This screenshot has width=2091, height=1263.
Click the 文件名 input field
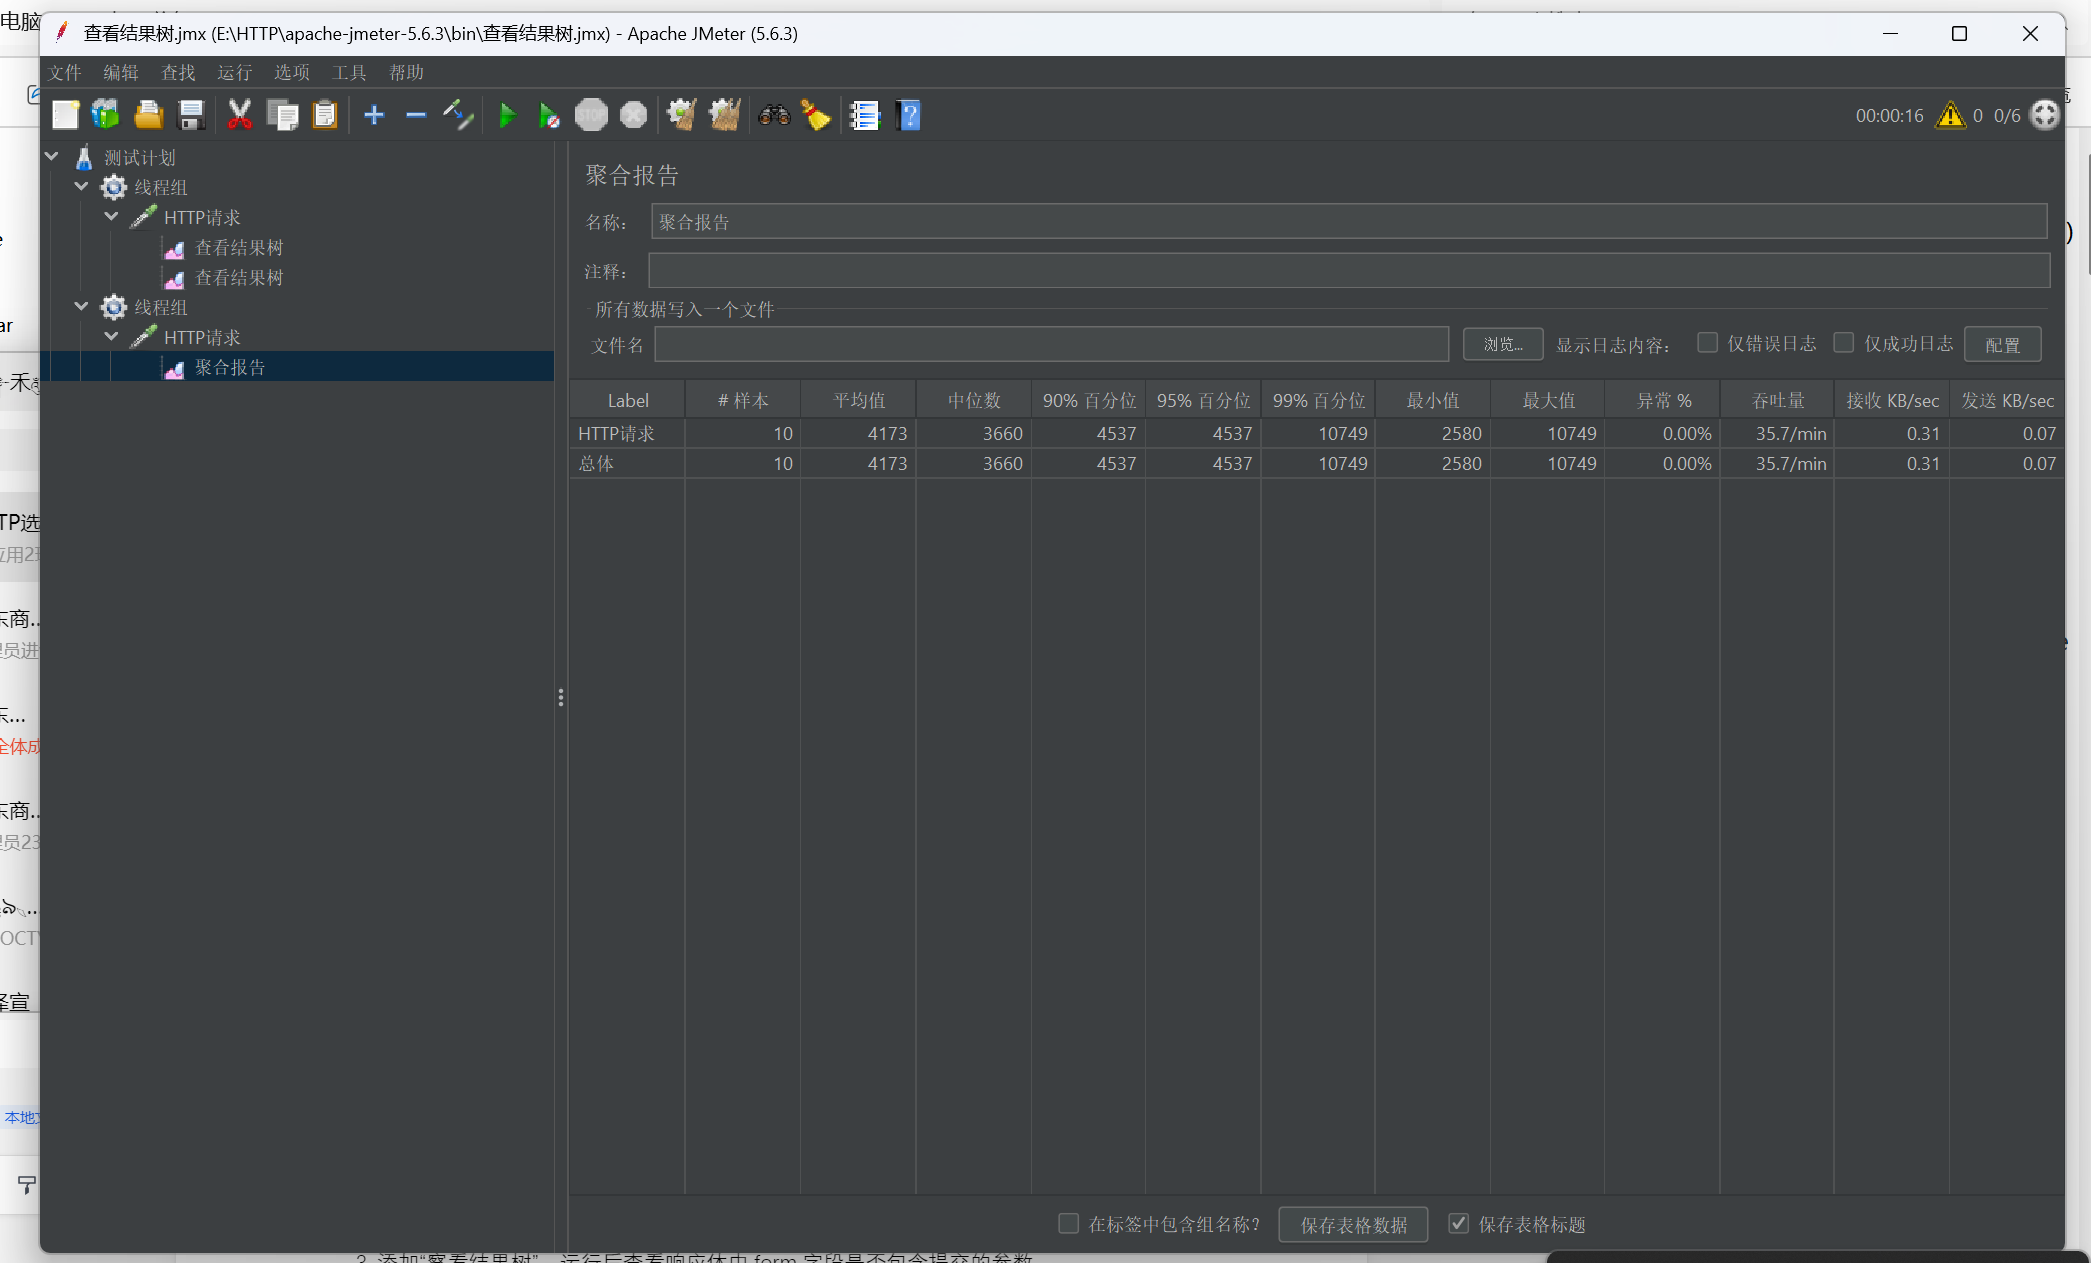tap(1051, 345)
